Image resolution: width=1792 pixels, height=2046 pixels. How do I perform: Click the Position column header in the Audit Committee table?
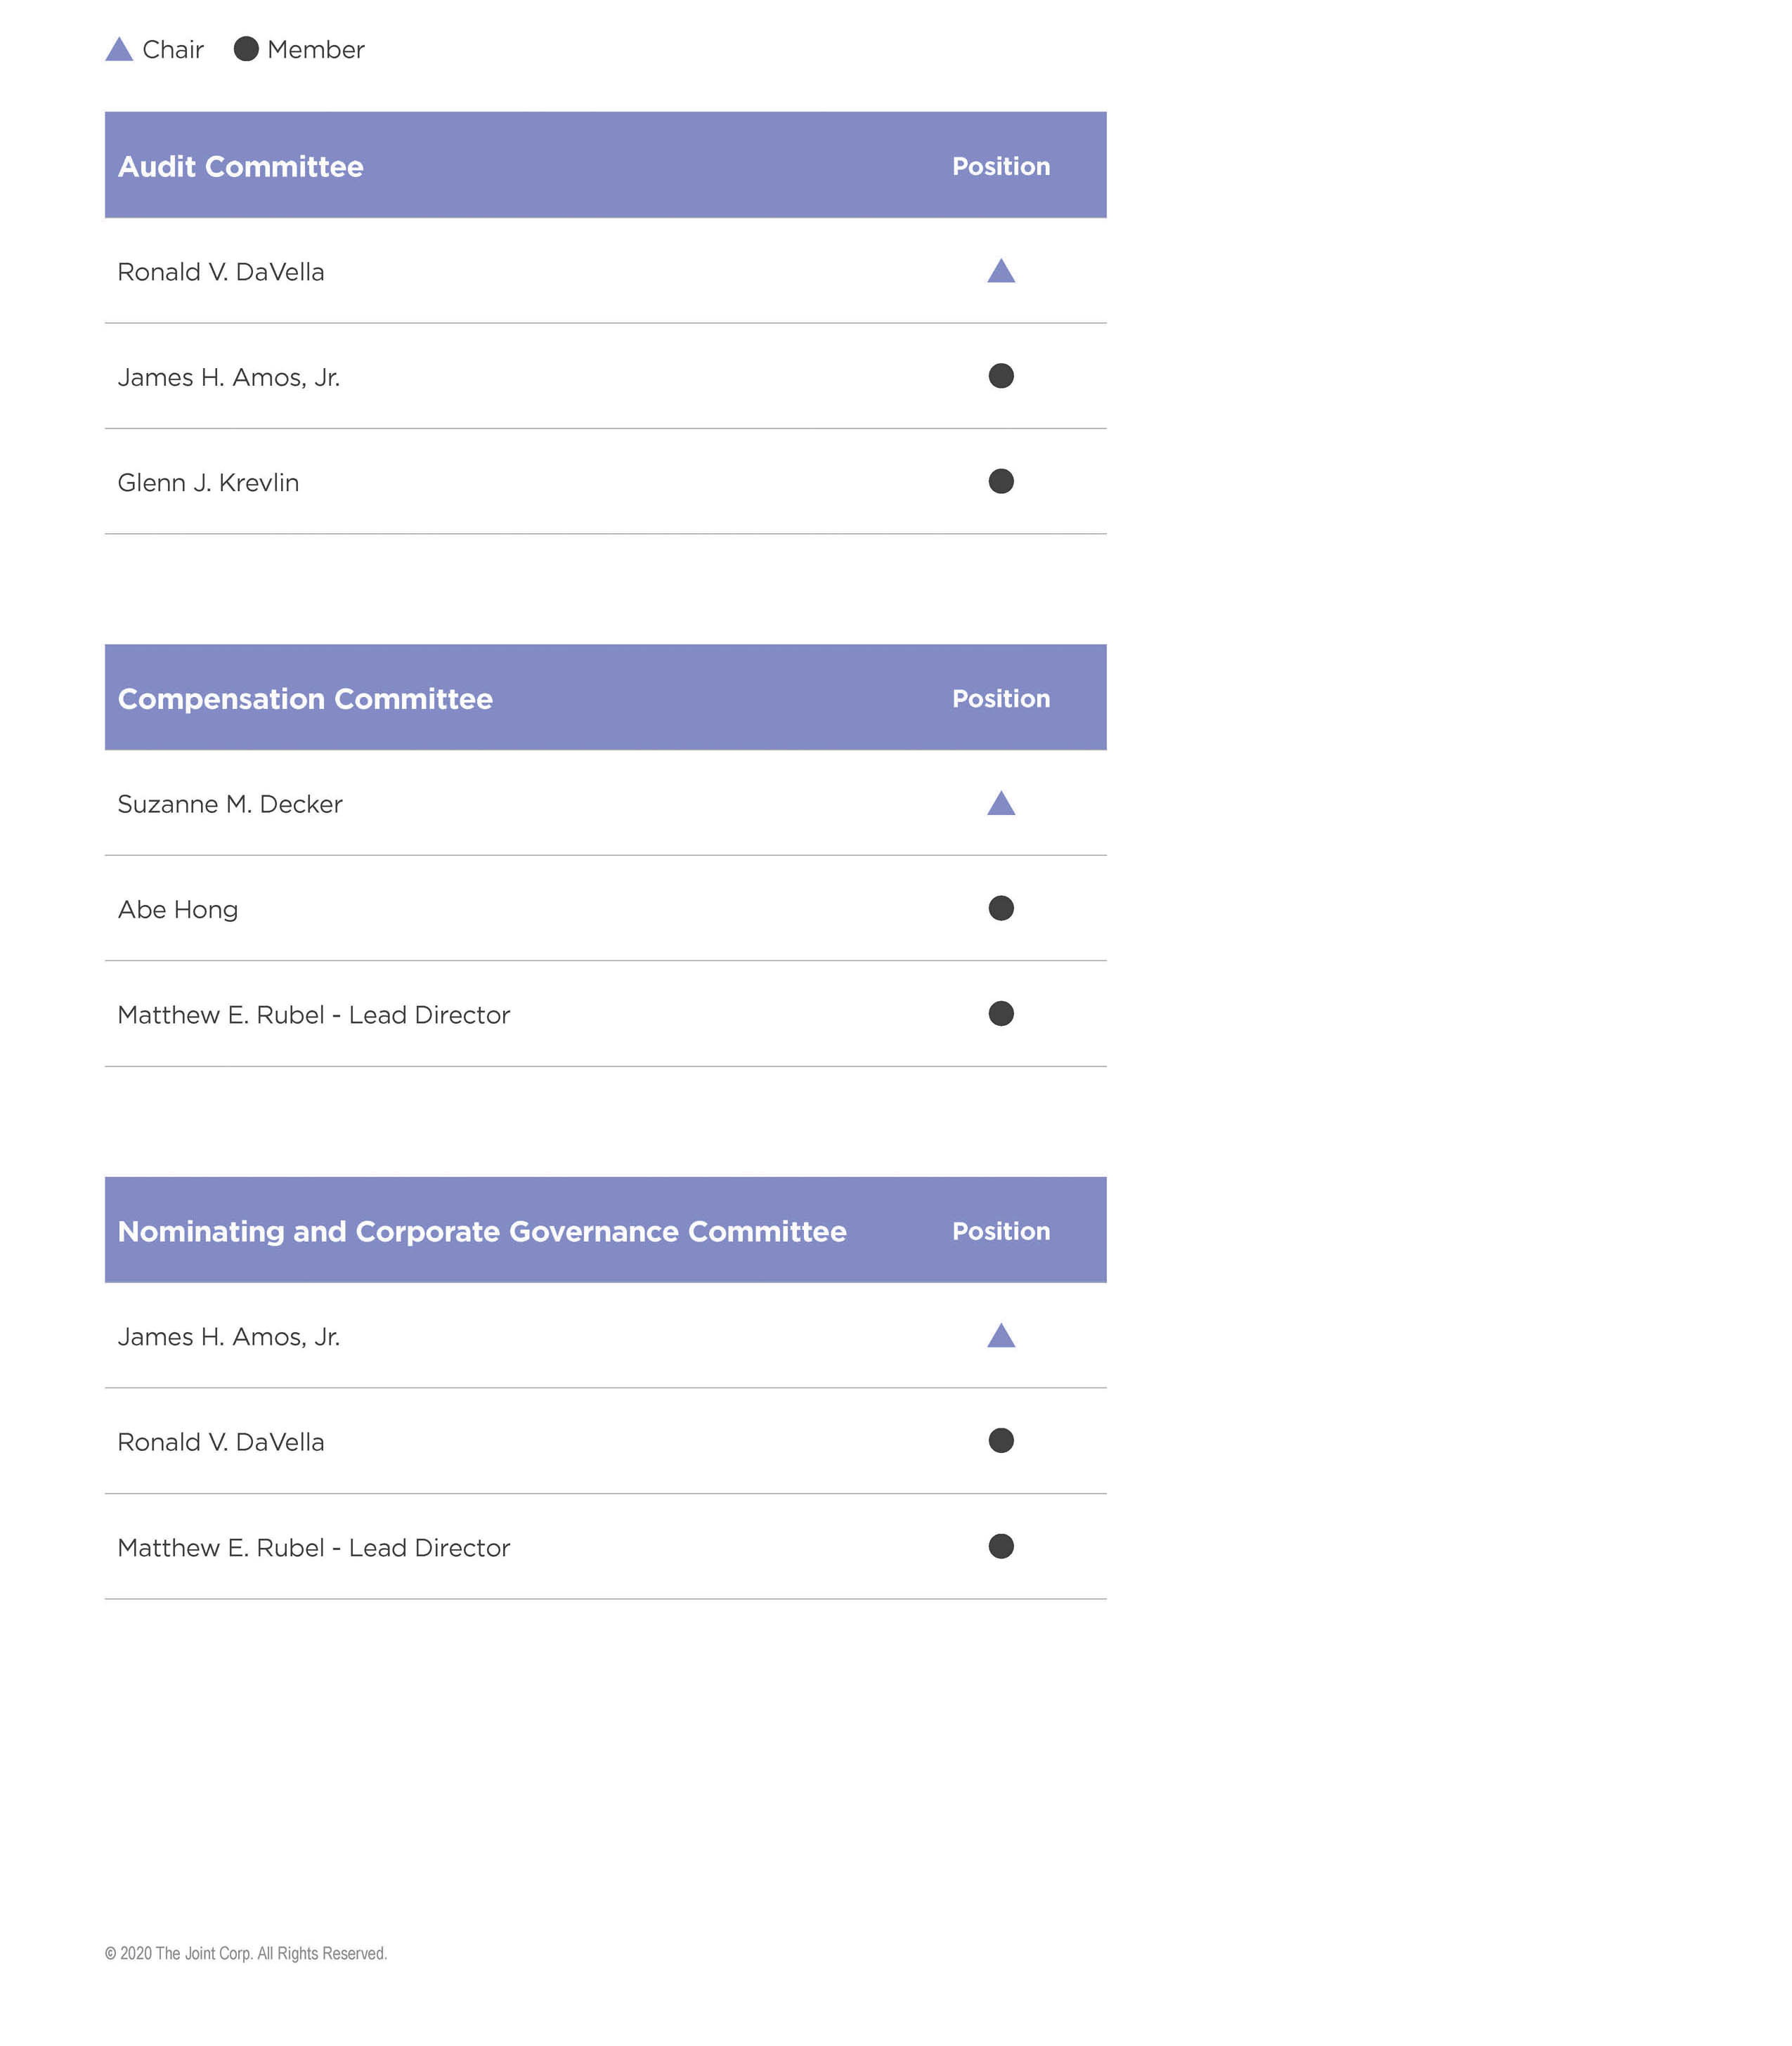pos(1001,167)
